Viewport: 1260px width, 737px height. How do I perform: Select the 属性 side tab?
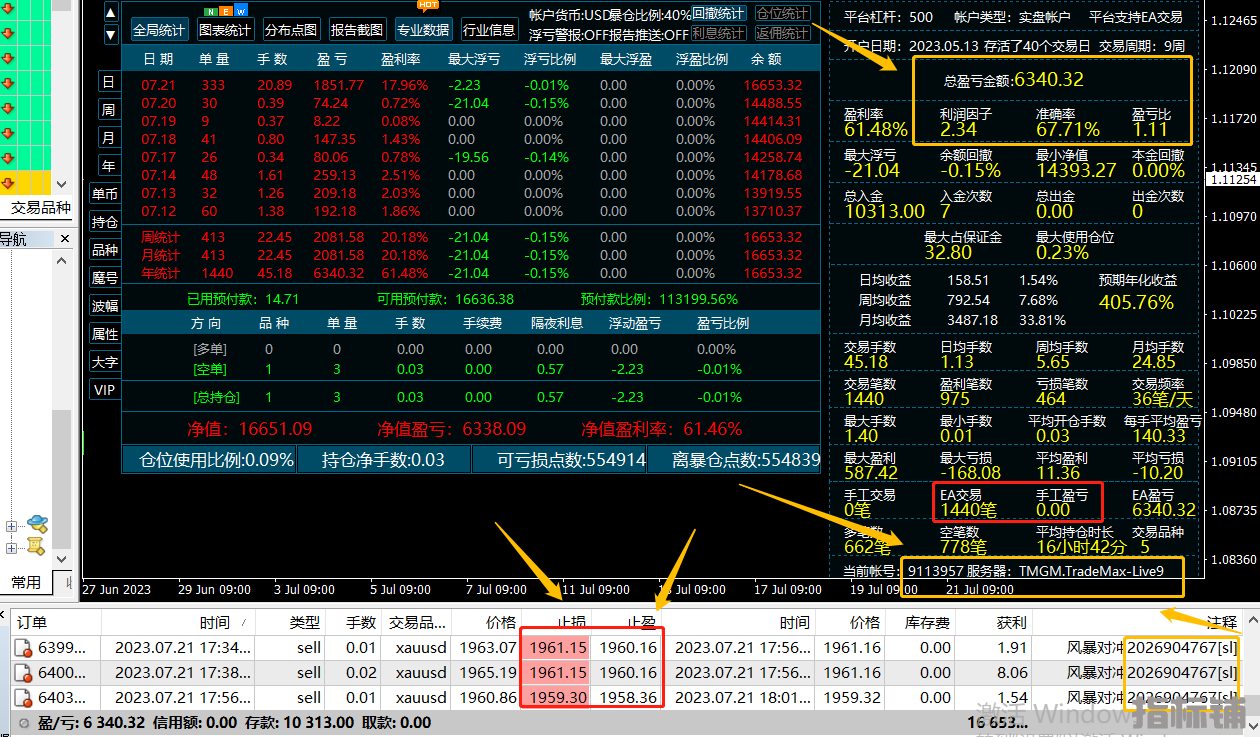[x=105, y=334]
